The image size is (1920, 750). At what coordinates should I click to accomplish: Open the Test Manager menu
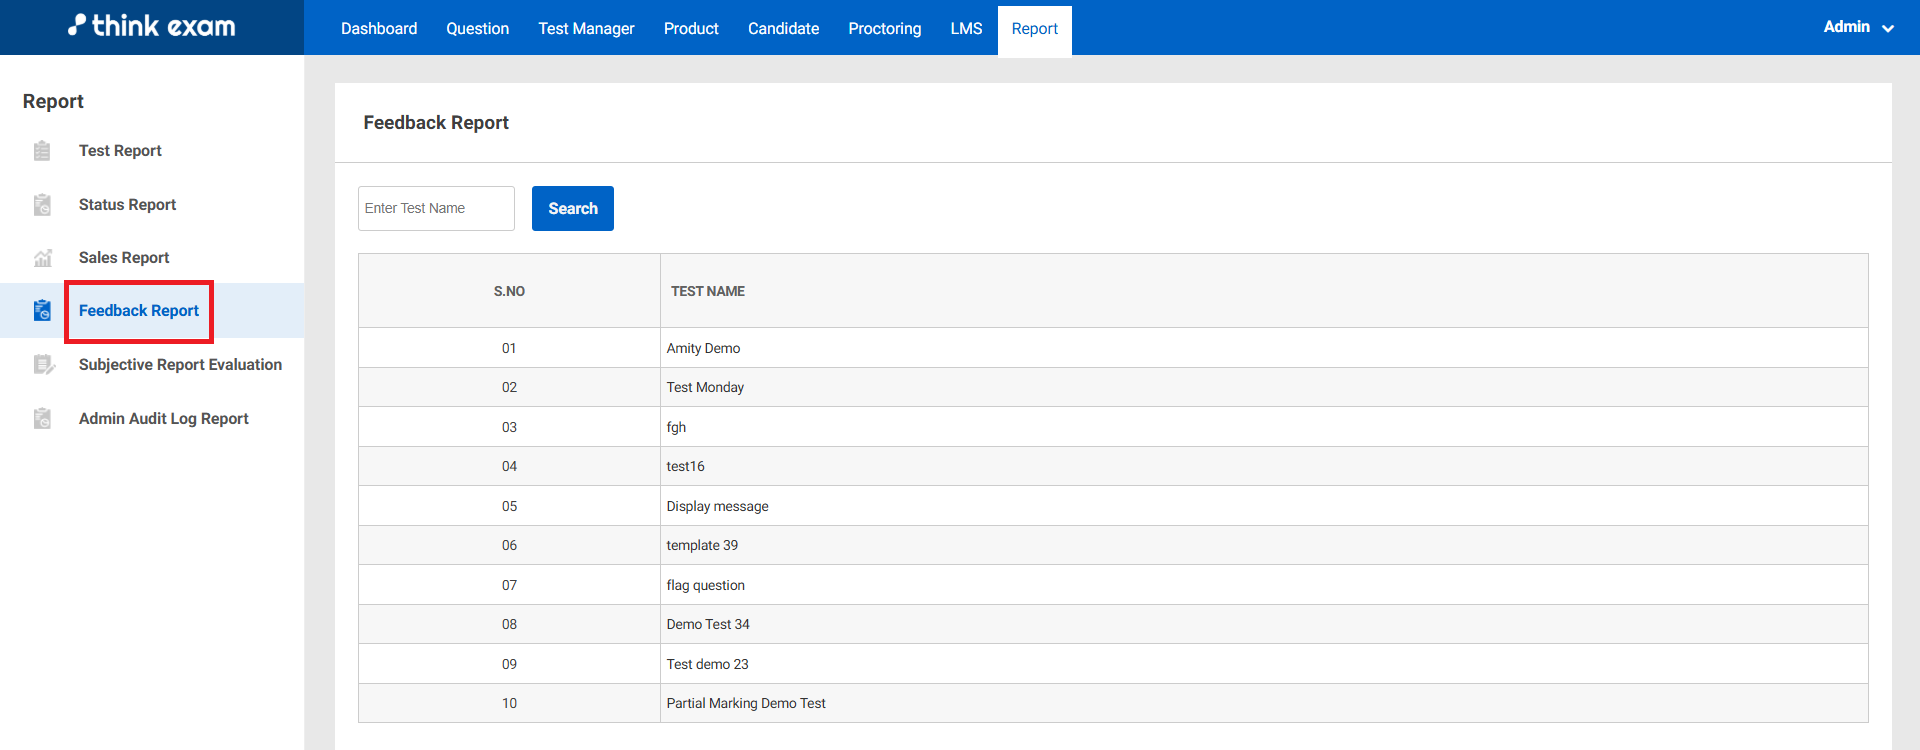(x=586, y=29)
